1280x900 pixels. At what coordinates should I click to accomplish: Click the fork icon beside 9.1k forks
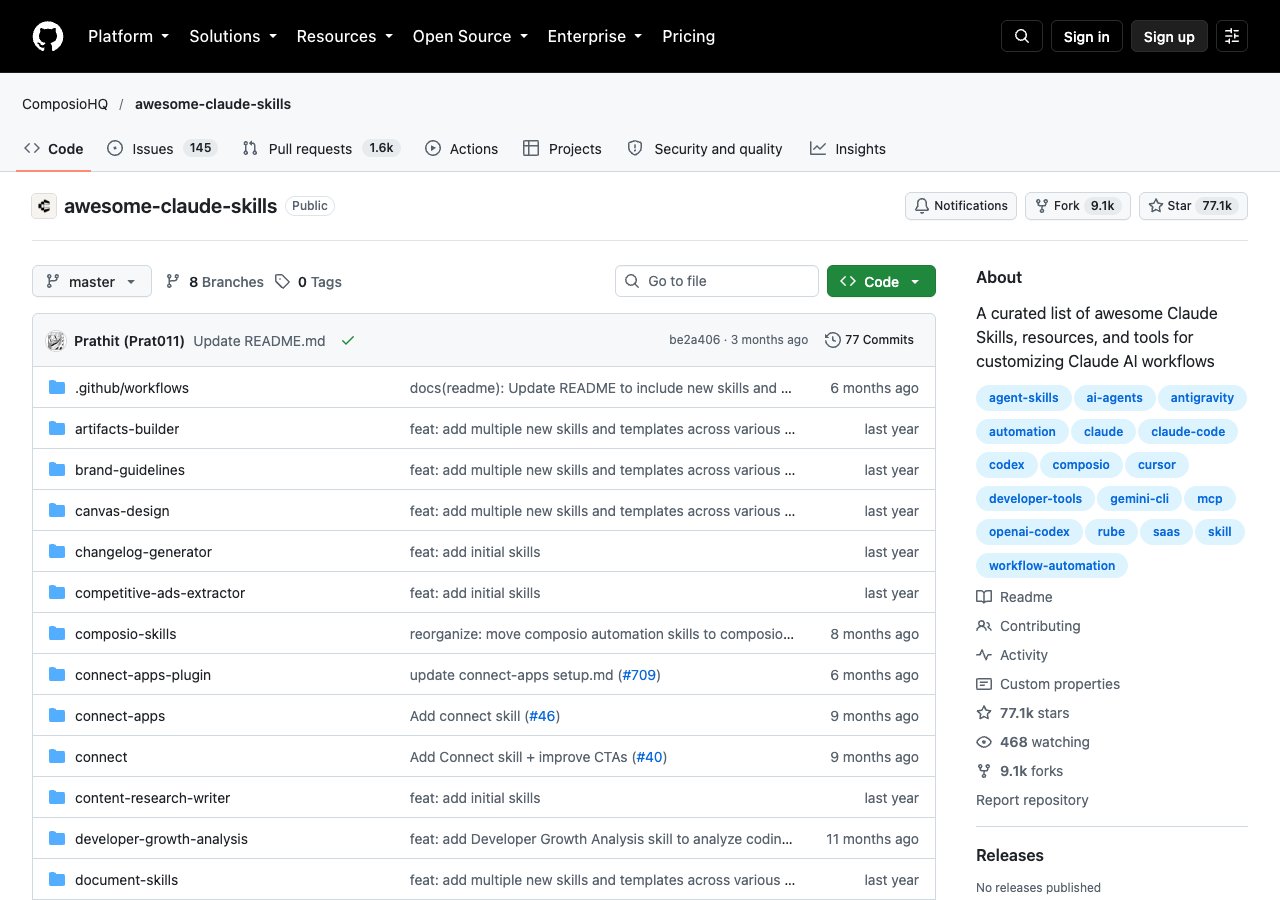tap(984, 771)
